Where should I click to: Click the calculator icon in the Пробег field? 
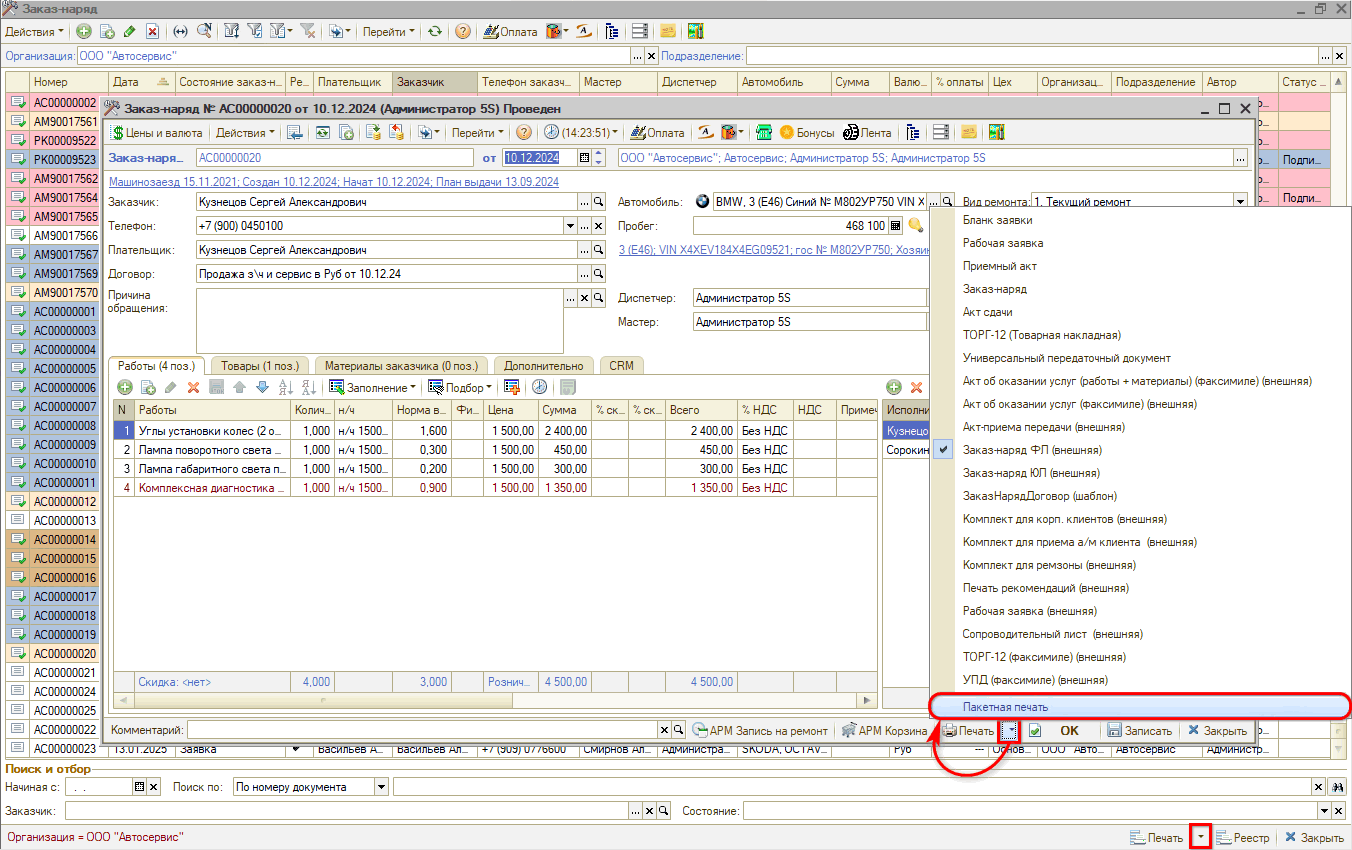(895, 226)
